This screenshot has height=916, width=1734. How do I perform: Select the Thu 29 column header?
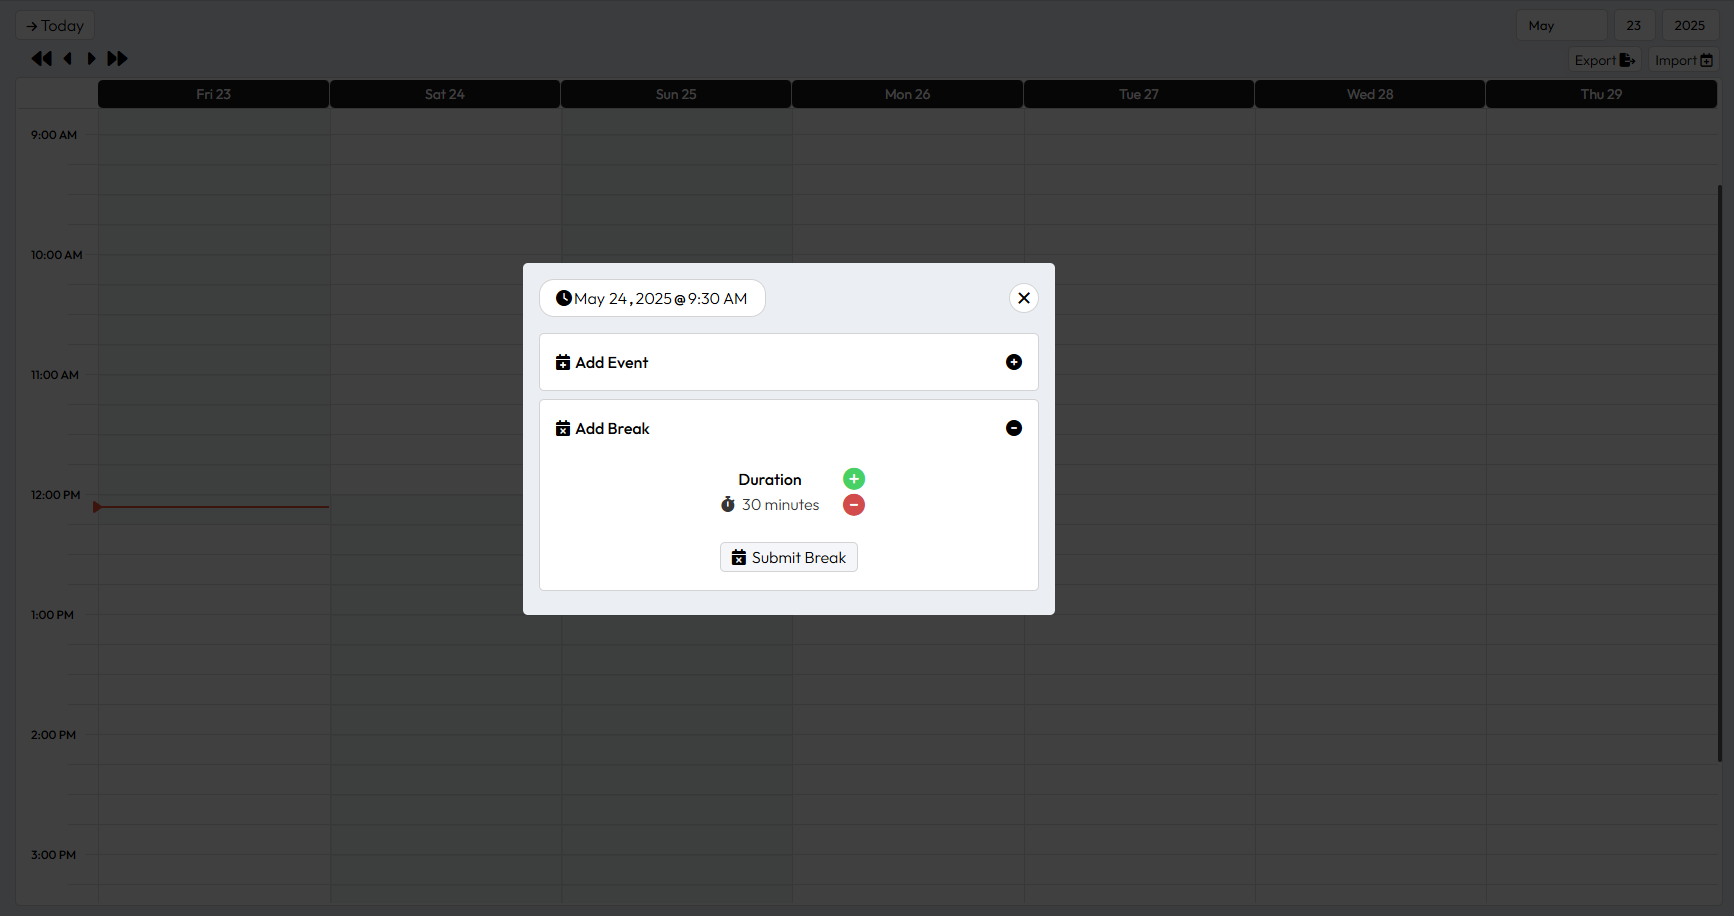click(1601, 94)
